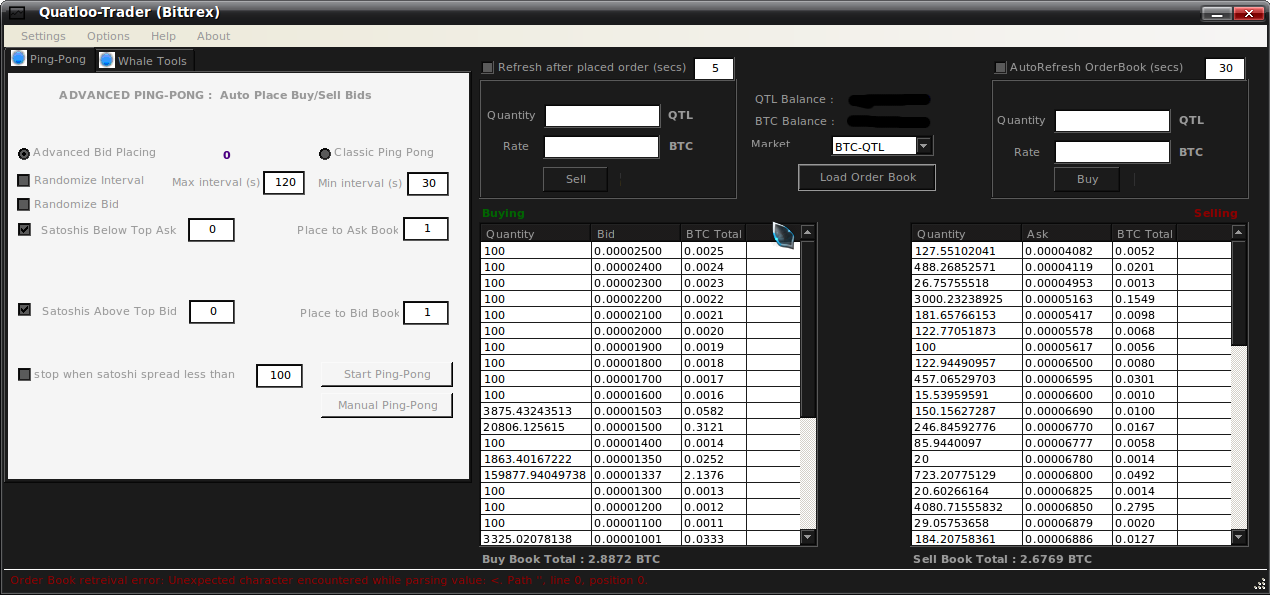Viewport: 1270px width, 595px height.
Task: Open the Options menu
Action: (x=108, y=36)
